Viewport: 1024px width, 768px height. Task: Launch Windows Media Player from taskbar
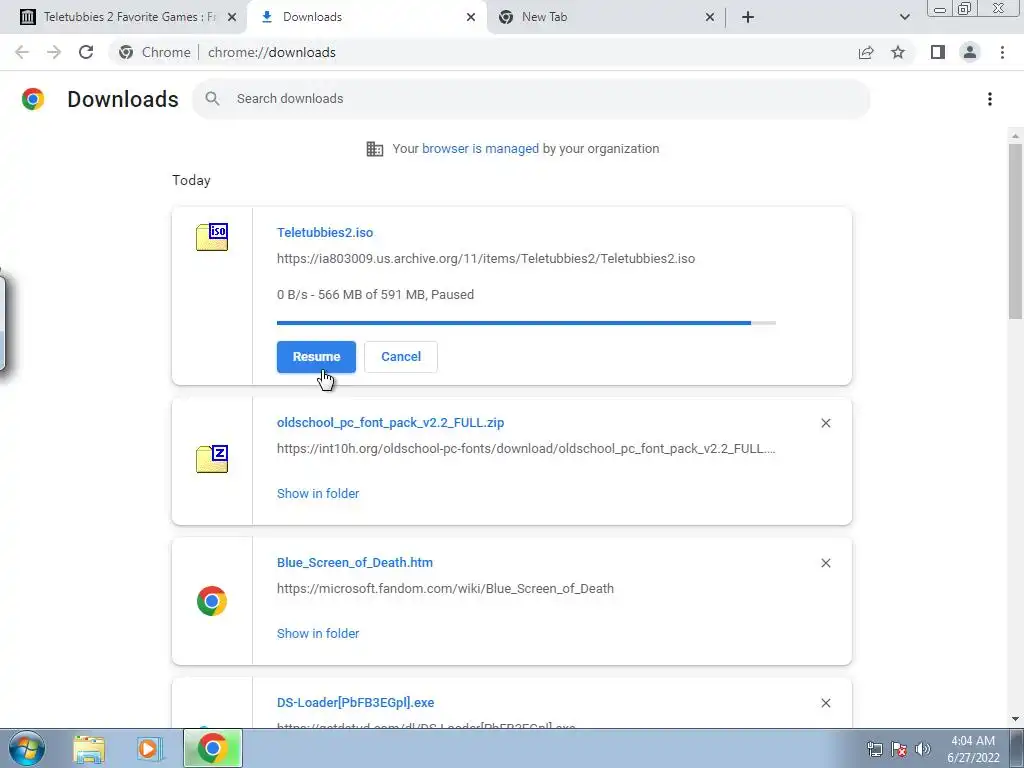[x=148, y=748]
